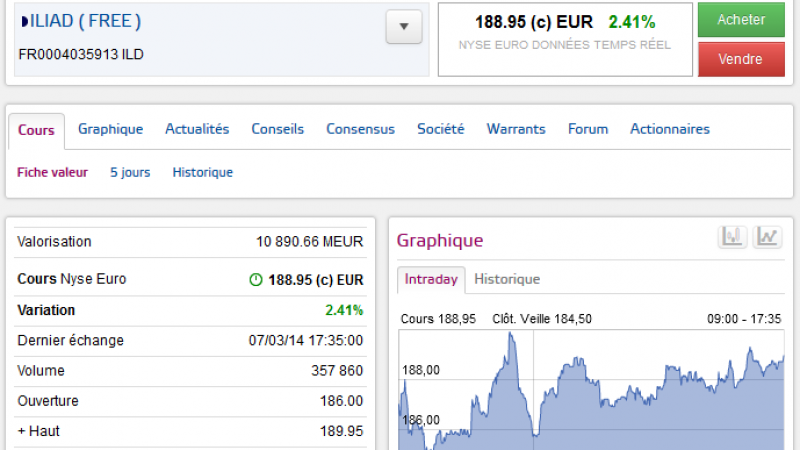Click the green clock icon beside the Nyse Euro price
The image size is (800, 450).
point(255,280)
